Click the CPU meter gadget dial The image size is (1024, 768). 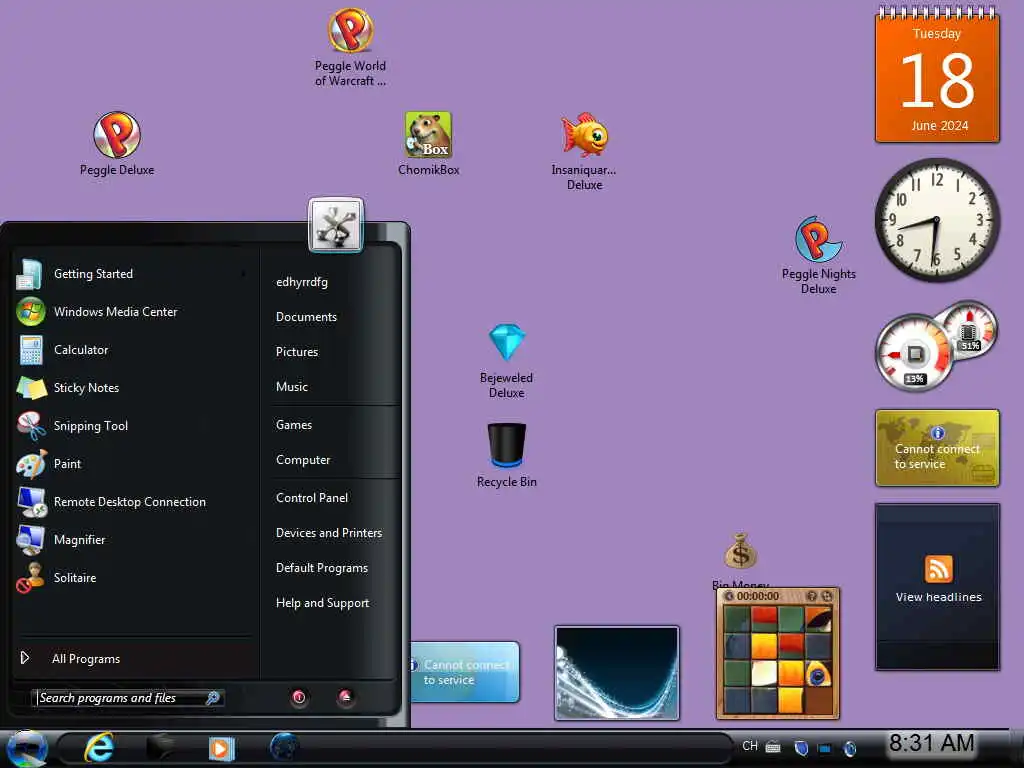[x=916, y=353]
